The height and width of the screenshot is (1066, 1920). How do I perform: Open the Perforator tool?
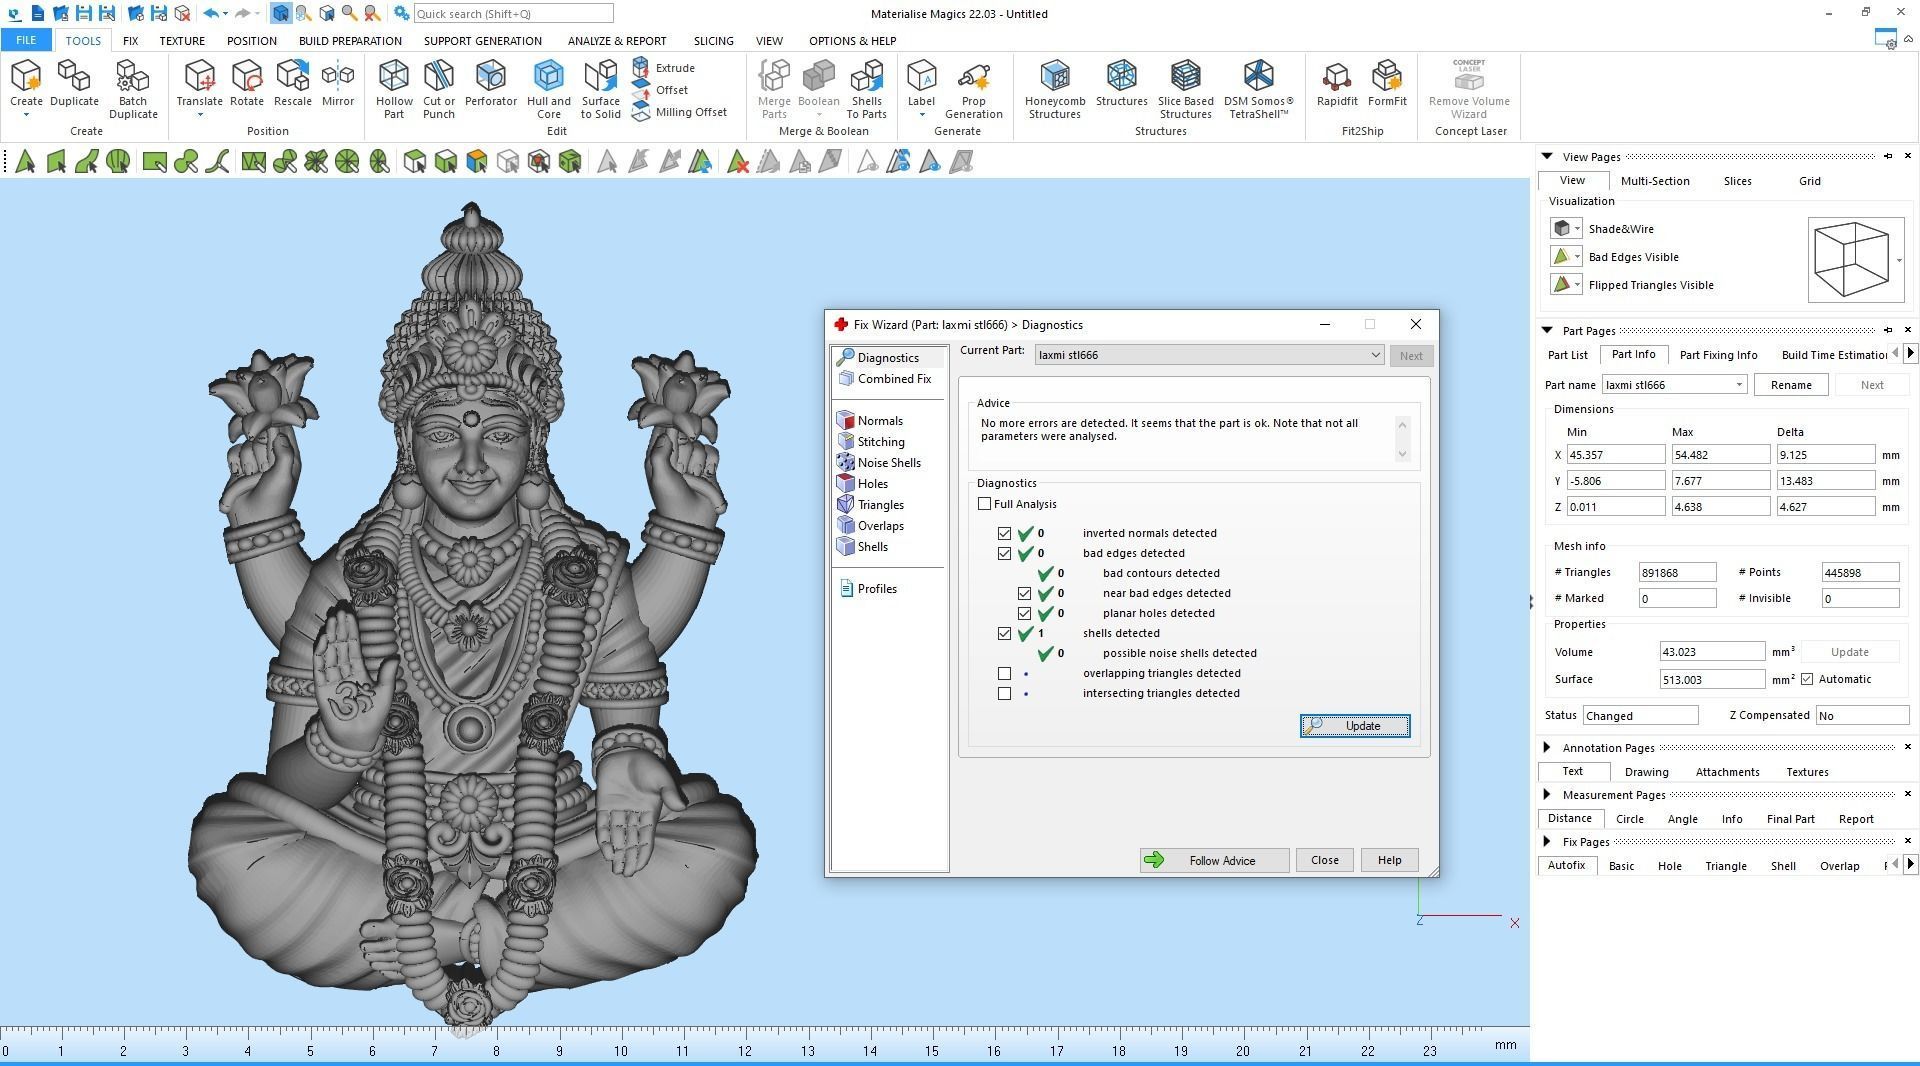[490, 83]
